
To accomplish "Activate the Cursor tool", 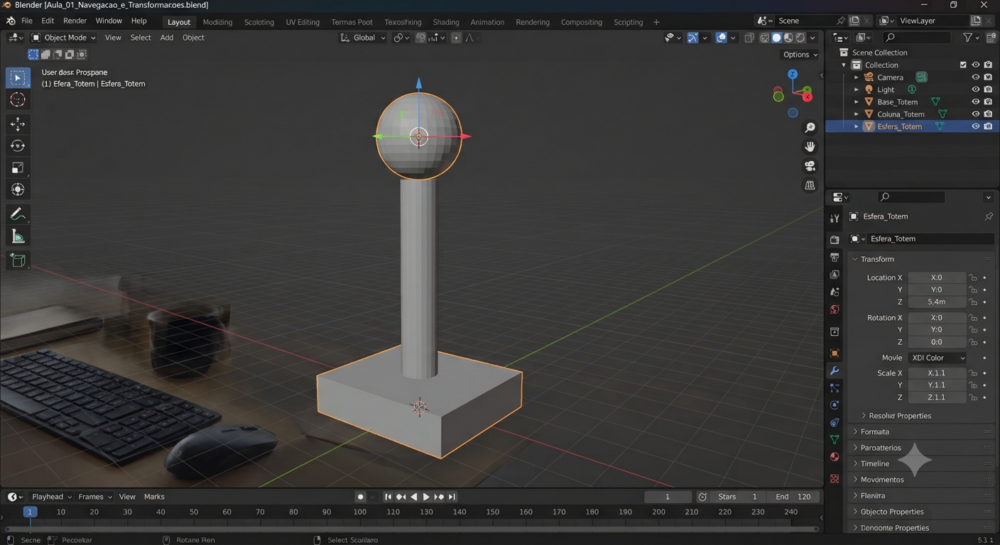I will pyautogui.click(x=18, y=100).
